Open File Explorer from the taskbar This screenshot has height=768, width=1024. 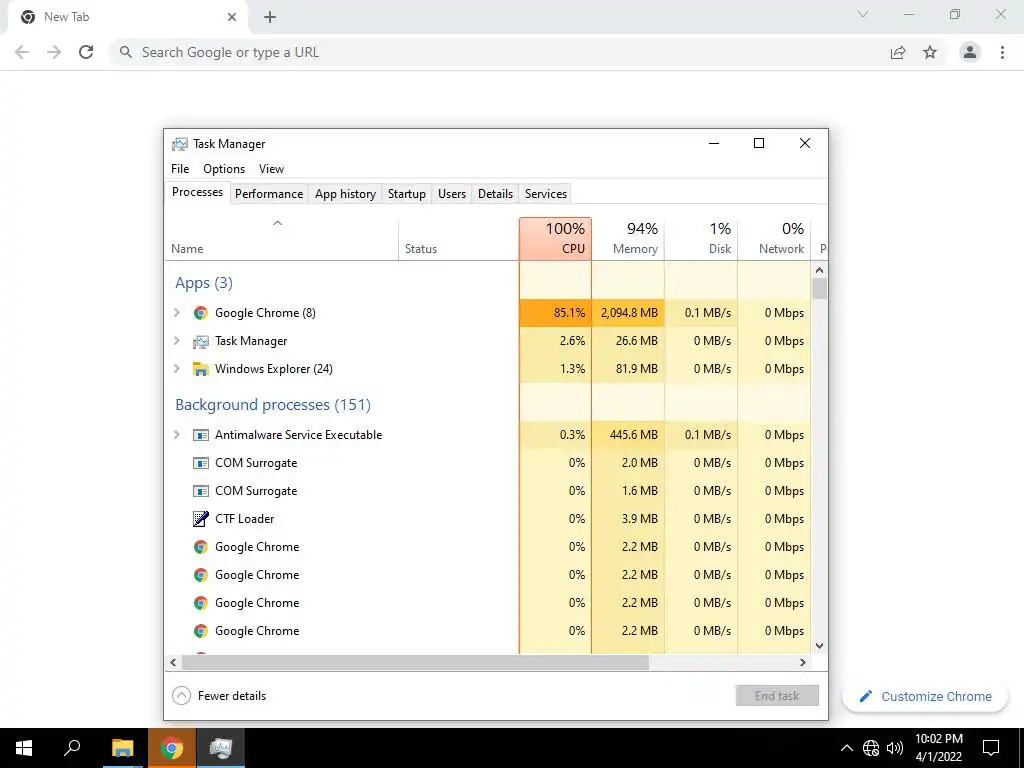coord(122,748)
